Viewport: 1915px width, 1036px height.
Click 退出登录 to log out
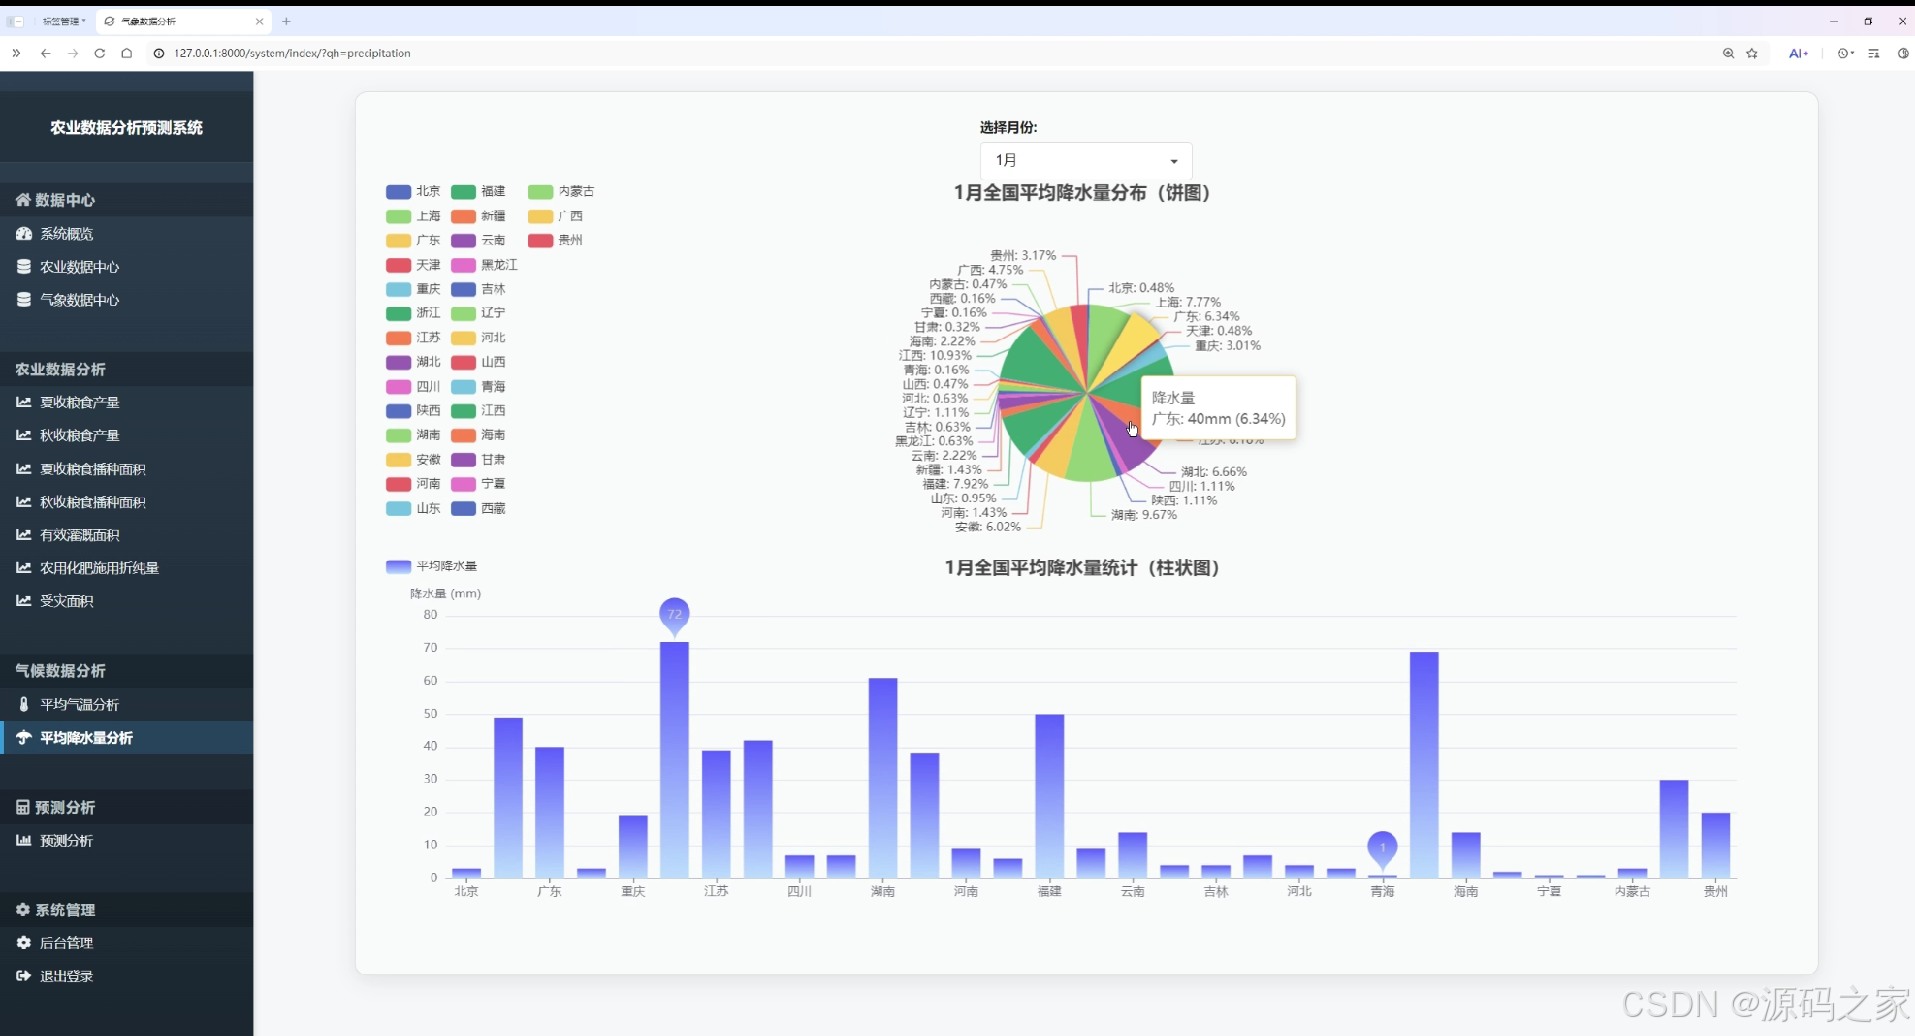click(66, 976)
